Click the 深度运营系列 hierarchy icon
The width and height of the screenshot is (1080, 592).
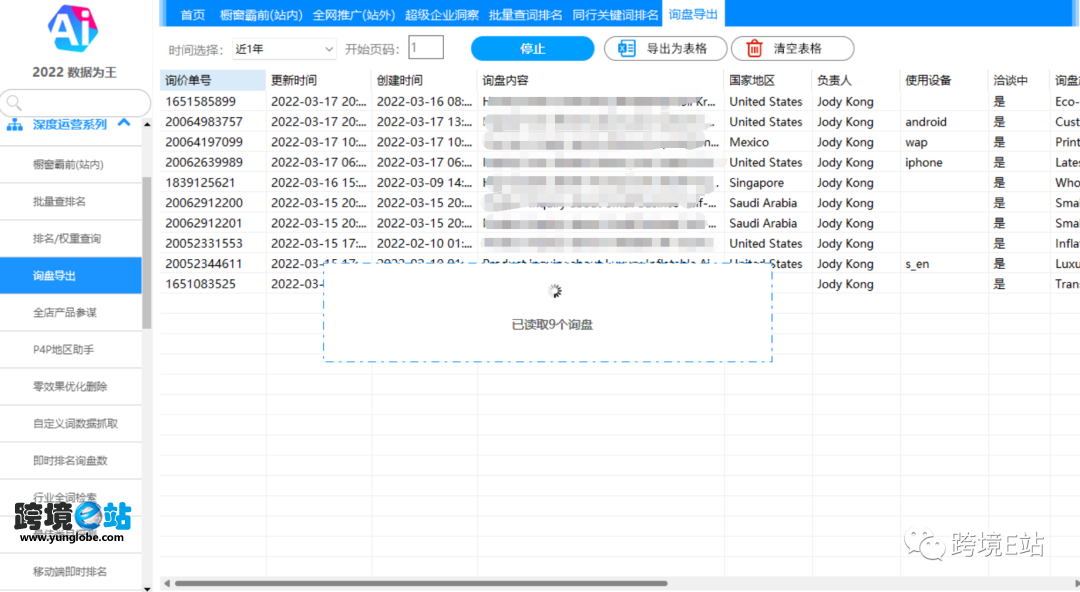pyautogui.click(x=14, y=125)
